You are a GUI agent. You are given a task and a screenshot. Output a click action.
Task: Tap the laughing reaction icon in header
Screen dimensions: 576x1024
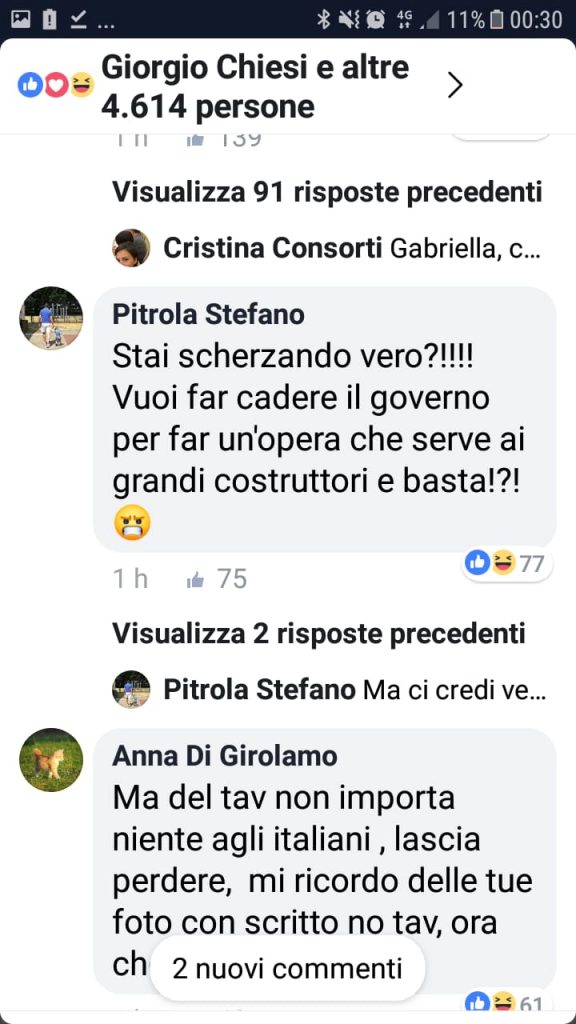(82, 86)
